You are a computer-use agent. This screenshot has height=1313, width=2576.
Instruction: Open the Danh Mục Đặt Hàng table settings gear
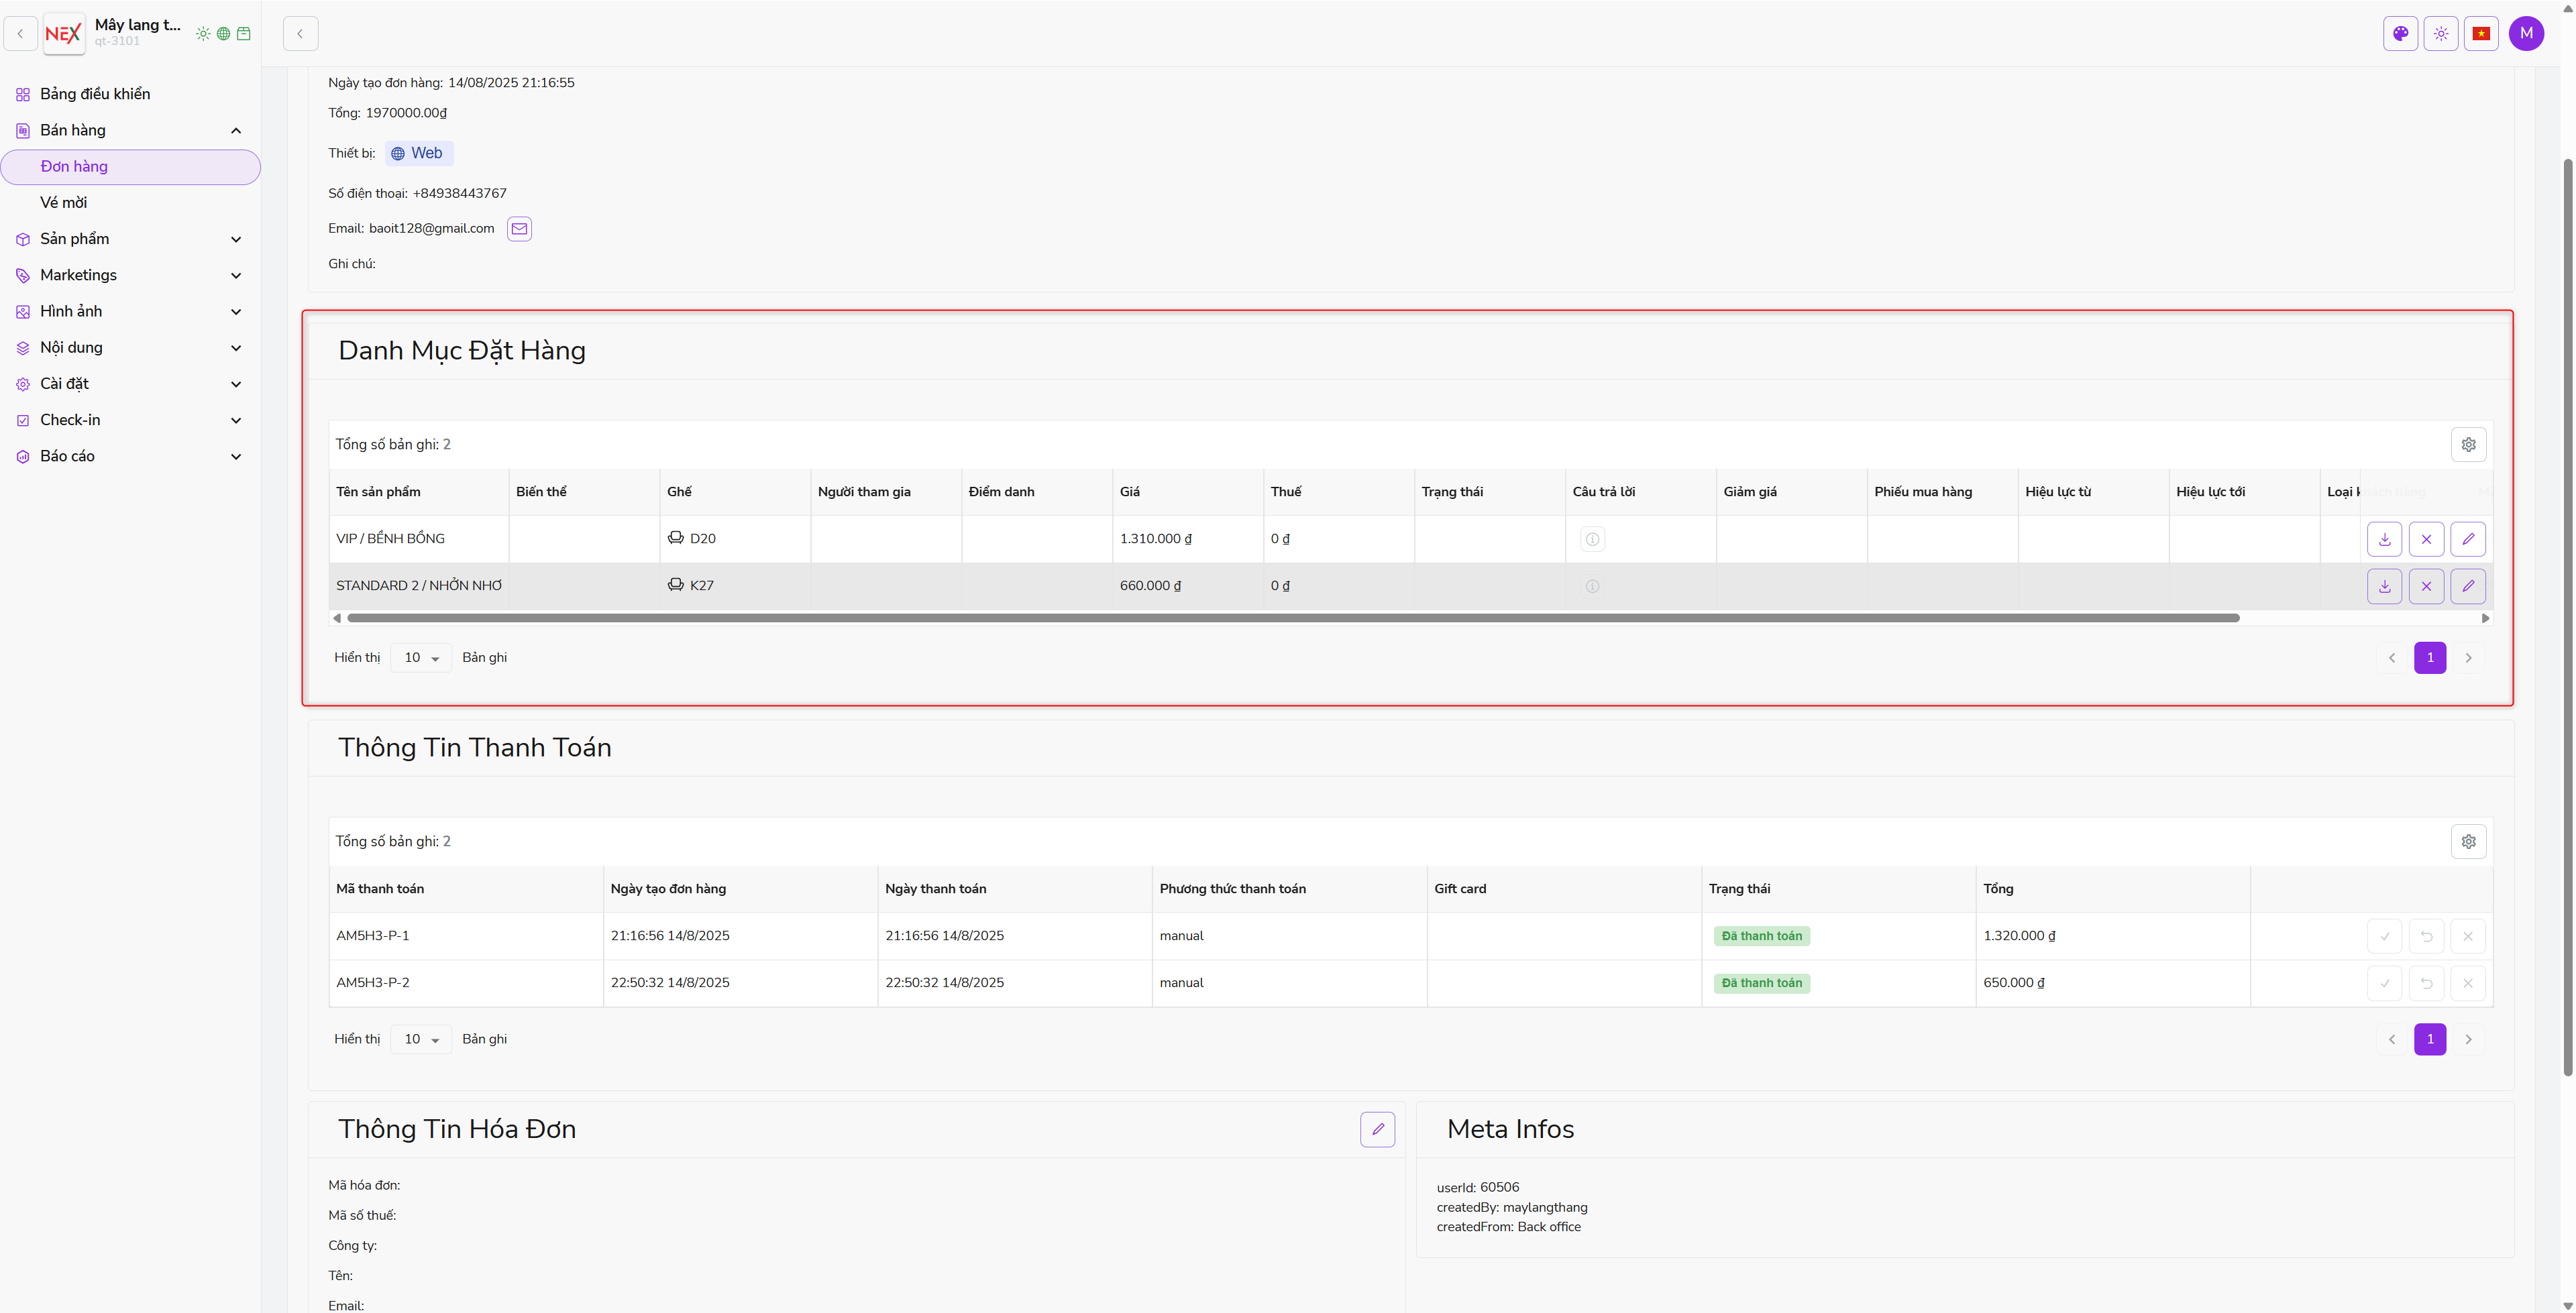coord(2468,445)
